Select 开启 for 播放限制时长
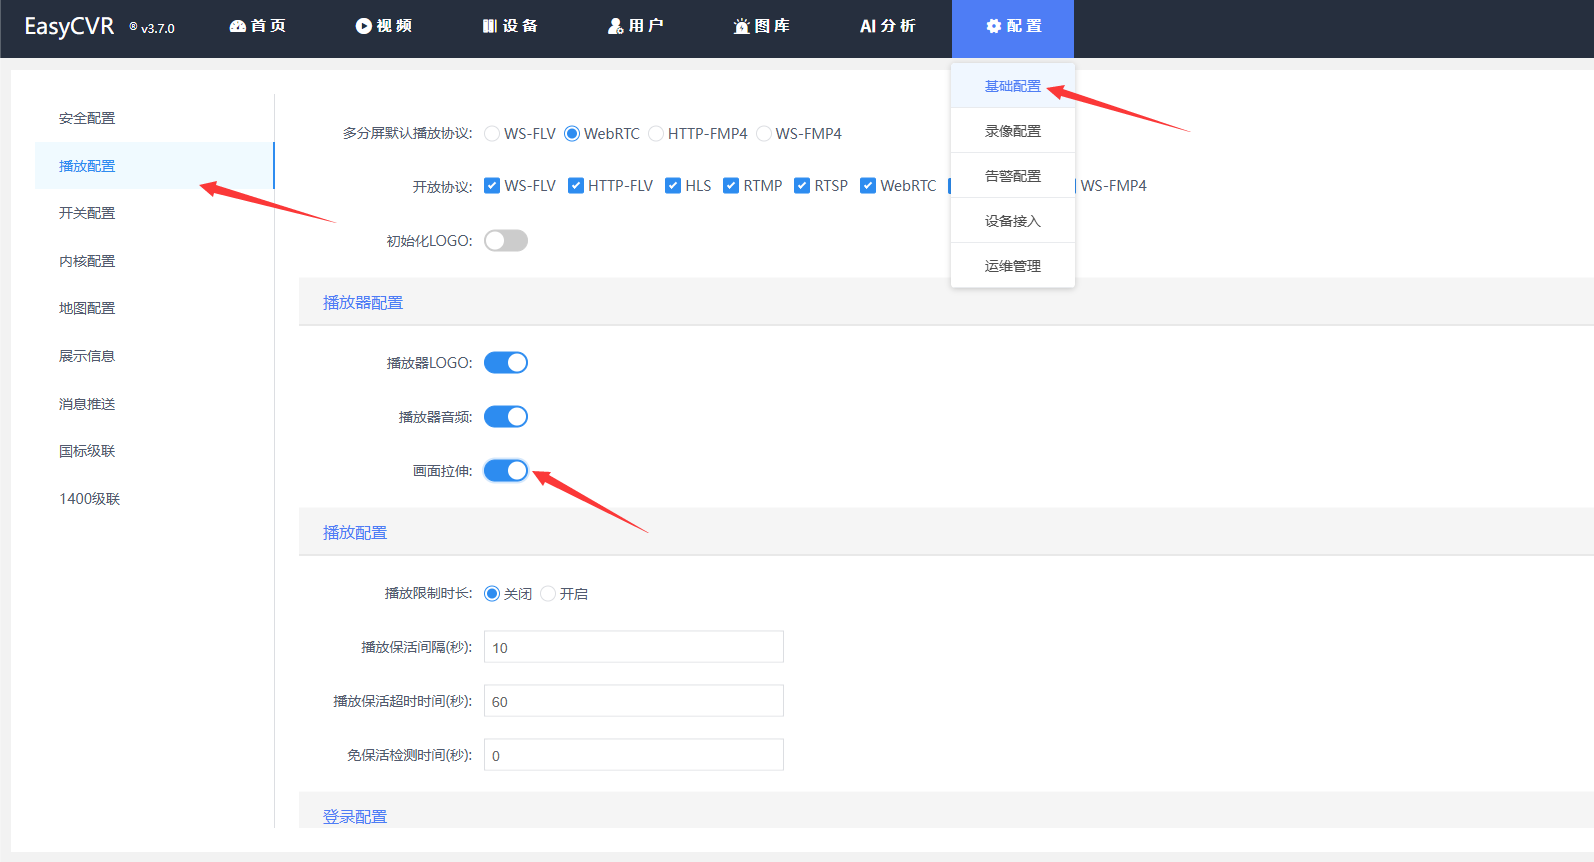This screenshot has height=862, width=1594. click(548, 594)
